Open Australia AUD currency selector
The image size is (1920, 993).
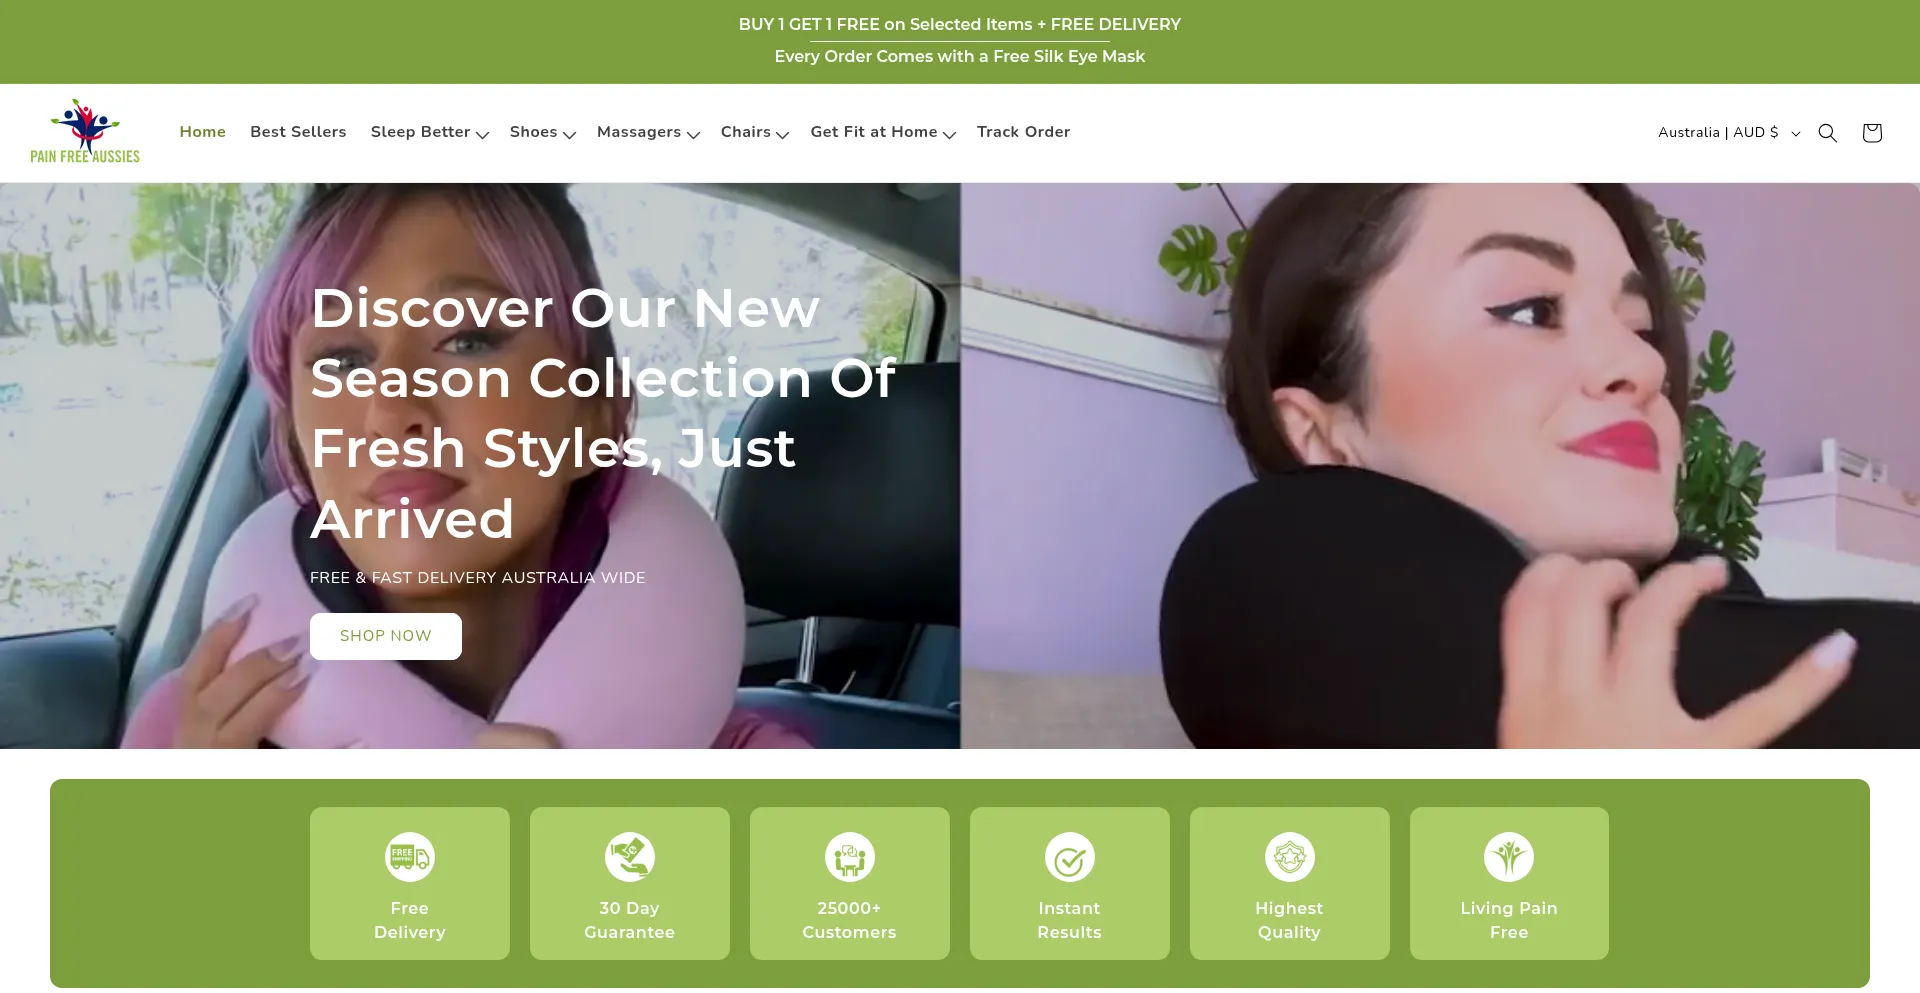1728,132
